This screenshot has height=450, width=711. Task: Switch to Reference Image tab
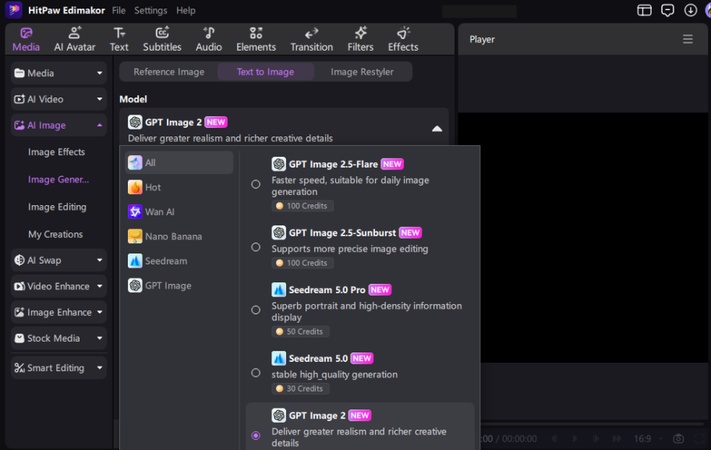(x=169, y=72)
